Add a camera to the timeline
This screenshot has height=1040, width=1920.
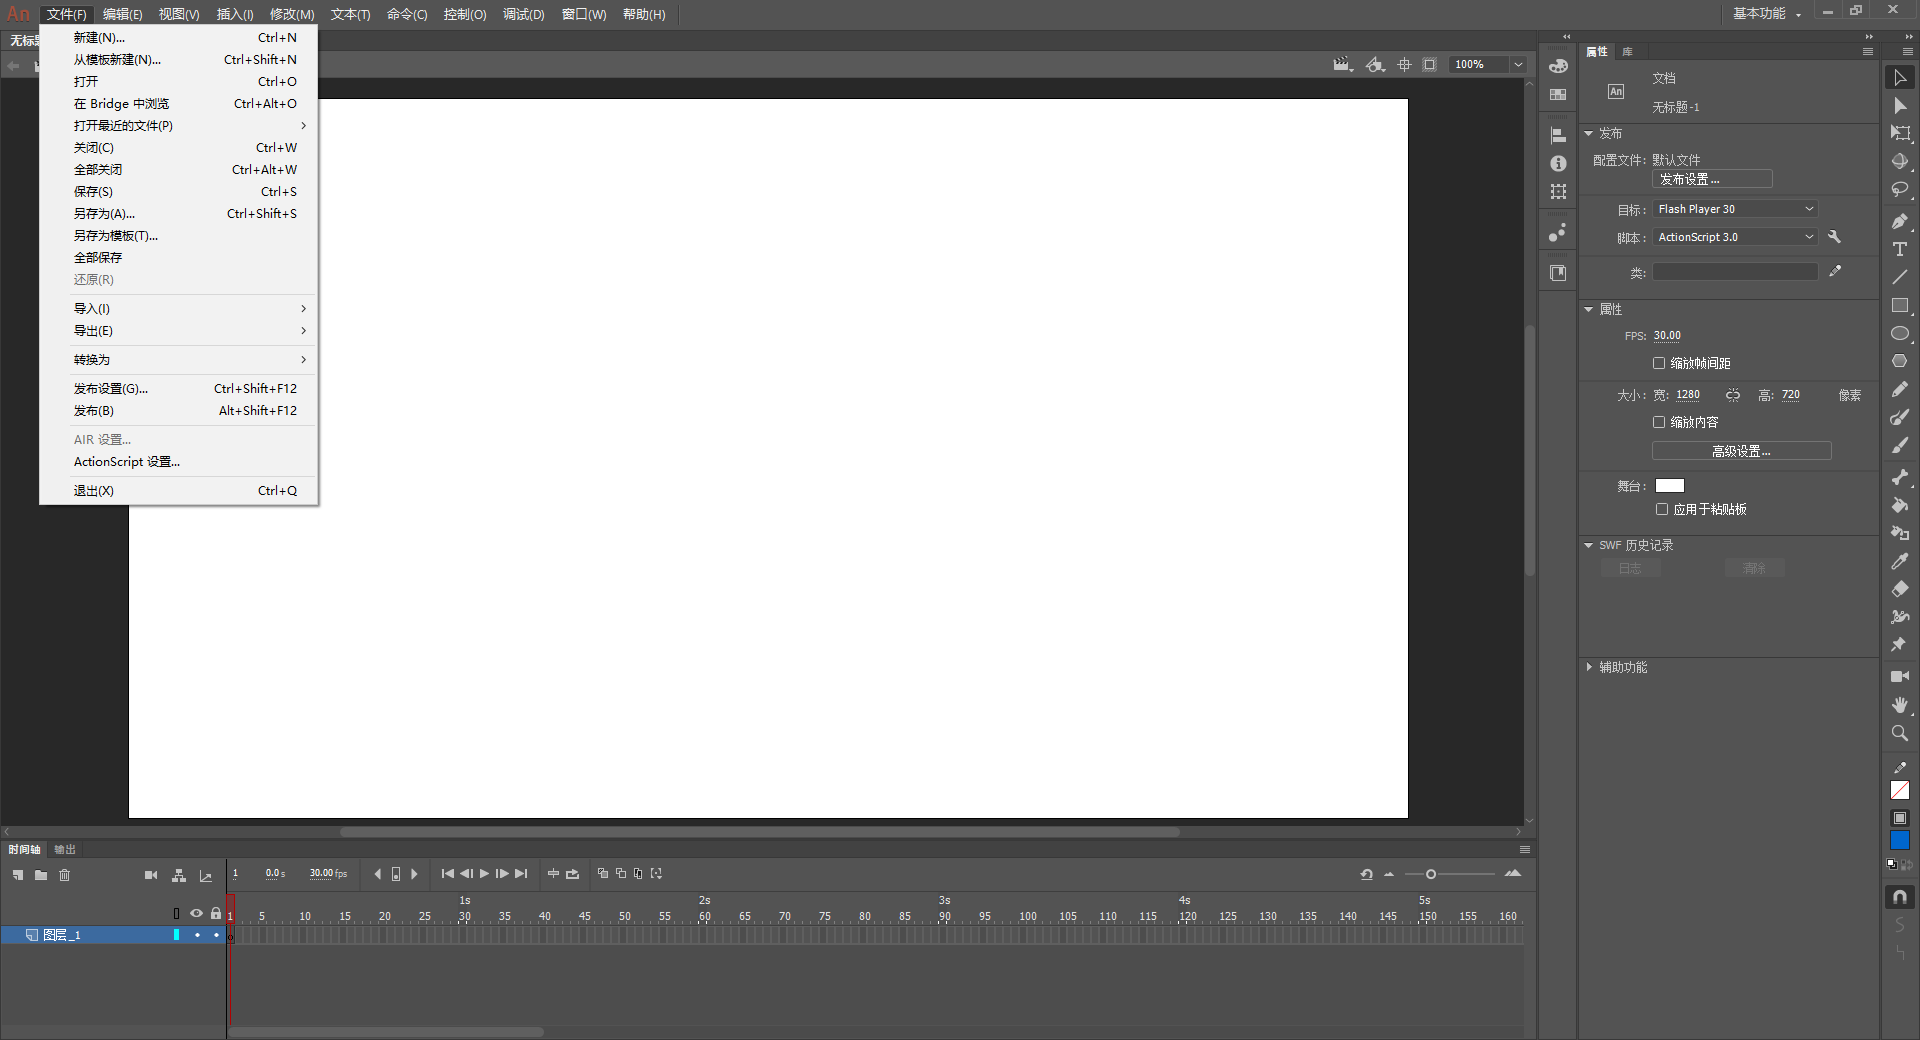click(x=151, y=876)
